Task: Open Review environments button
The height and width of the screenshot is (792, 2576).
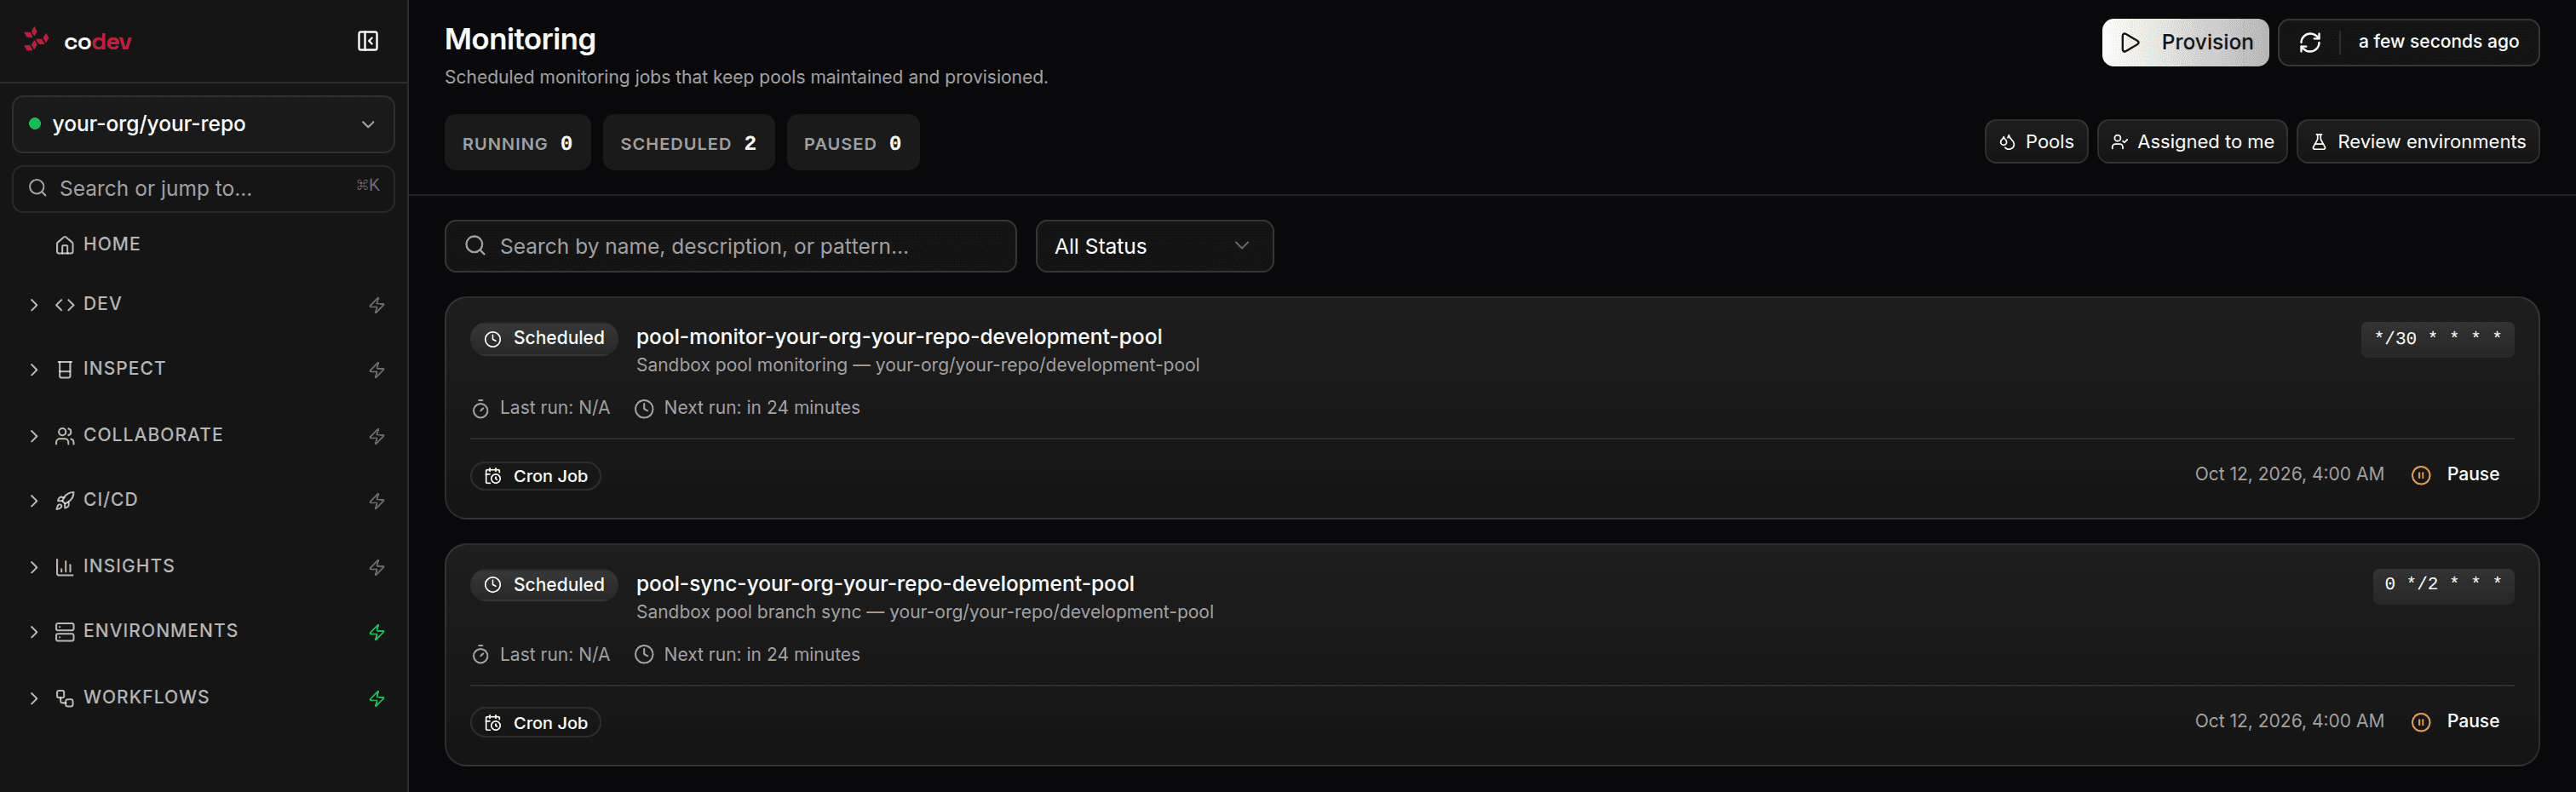Action: point(2418,142)
